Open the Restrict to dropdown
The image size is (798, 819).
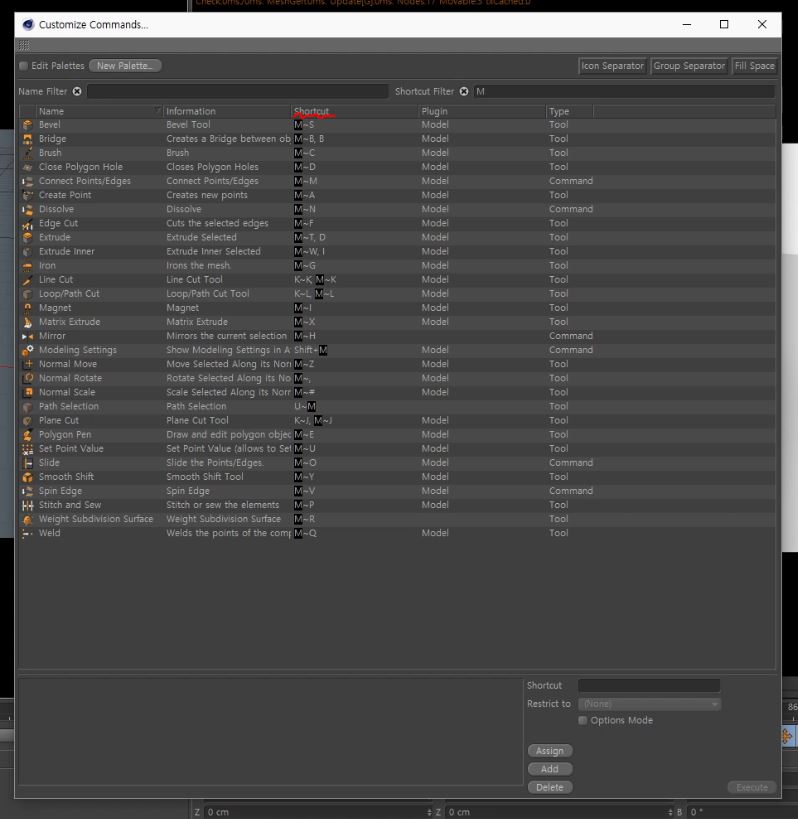[649, 704]
